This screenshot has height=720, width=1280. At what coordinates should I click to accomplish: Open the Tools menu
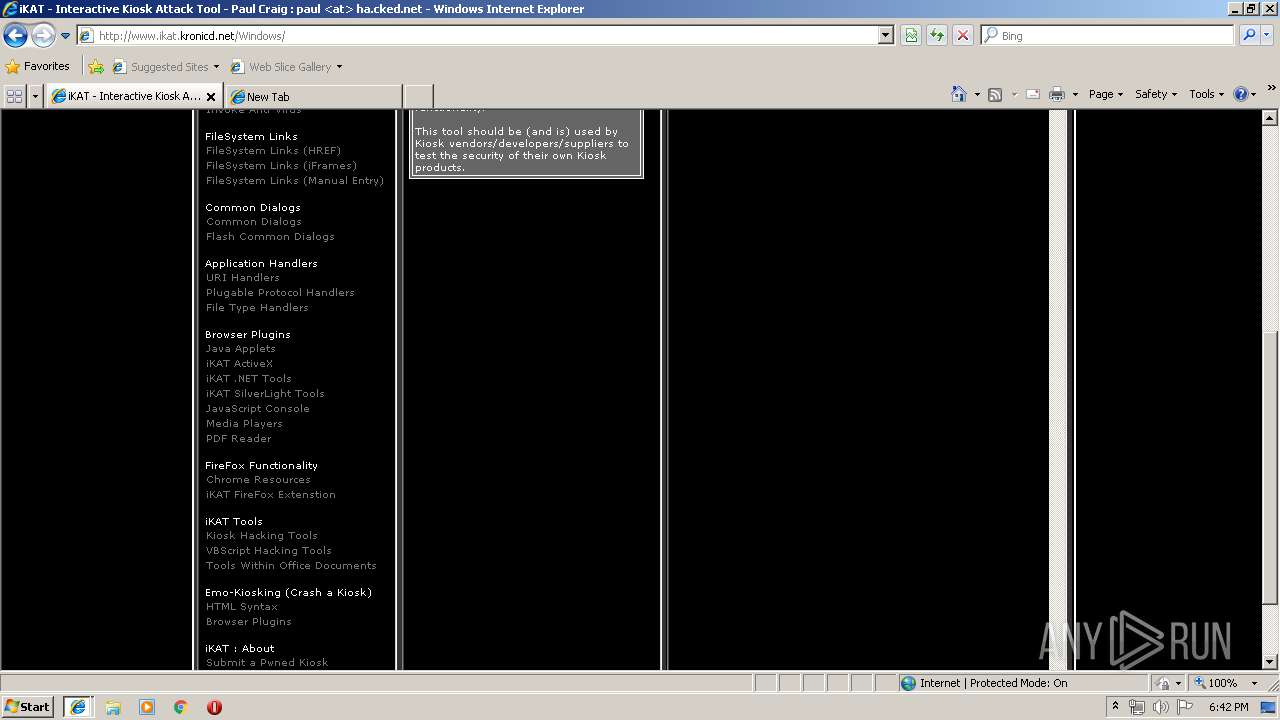[1206, 94]
